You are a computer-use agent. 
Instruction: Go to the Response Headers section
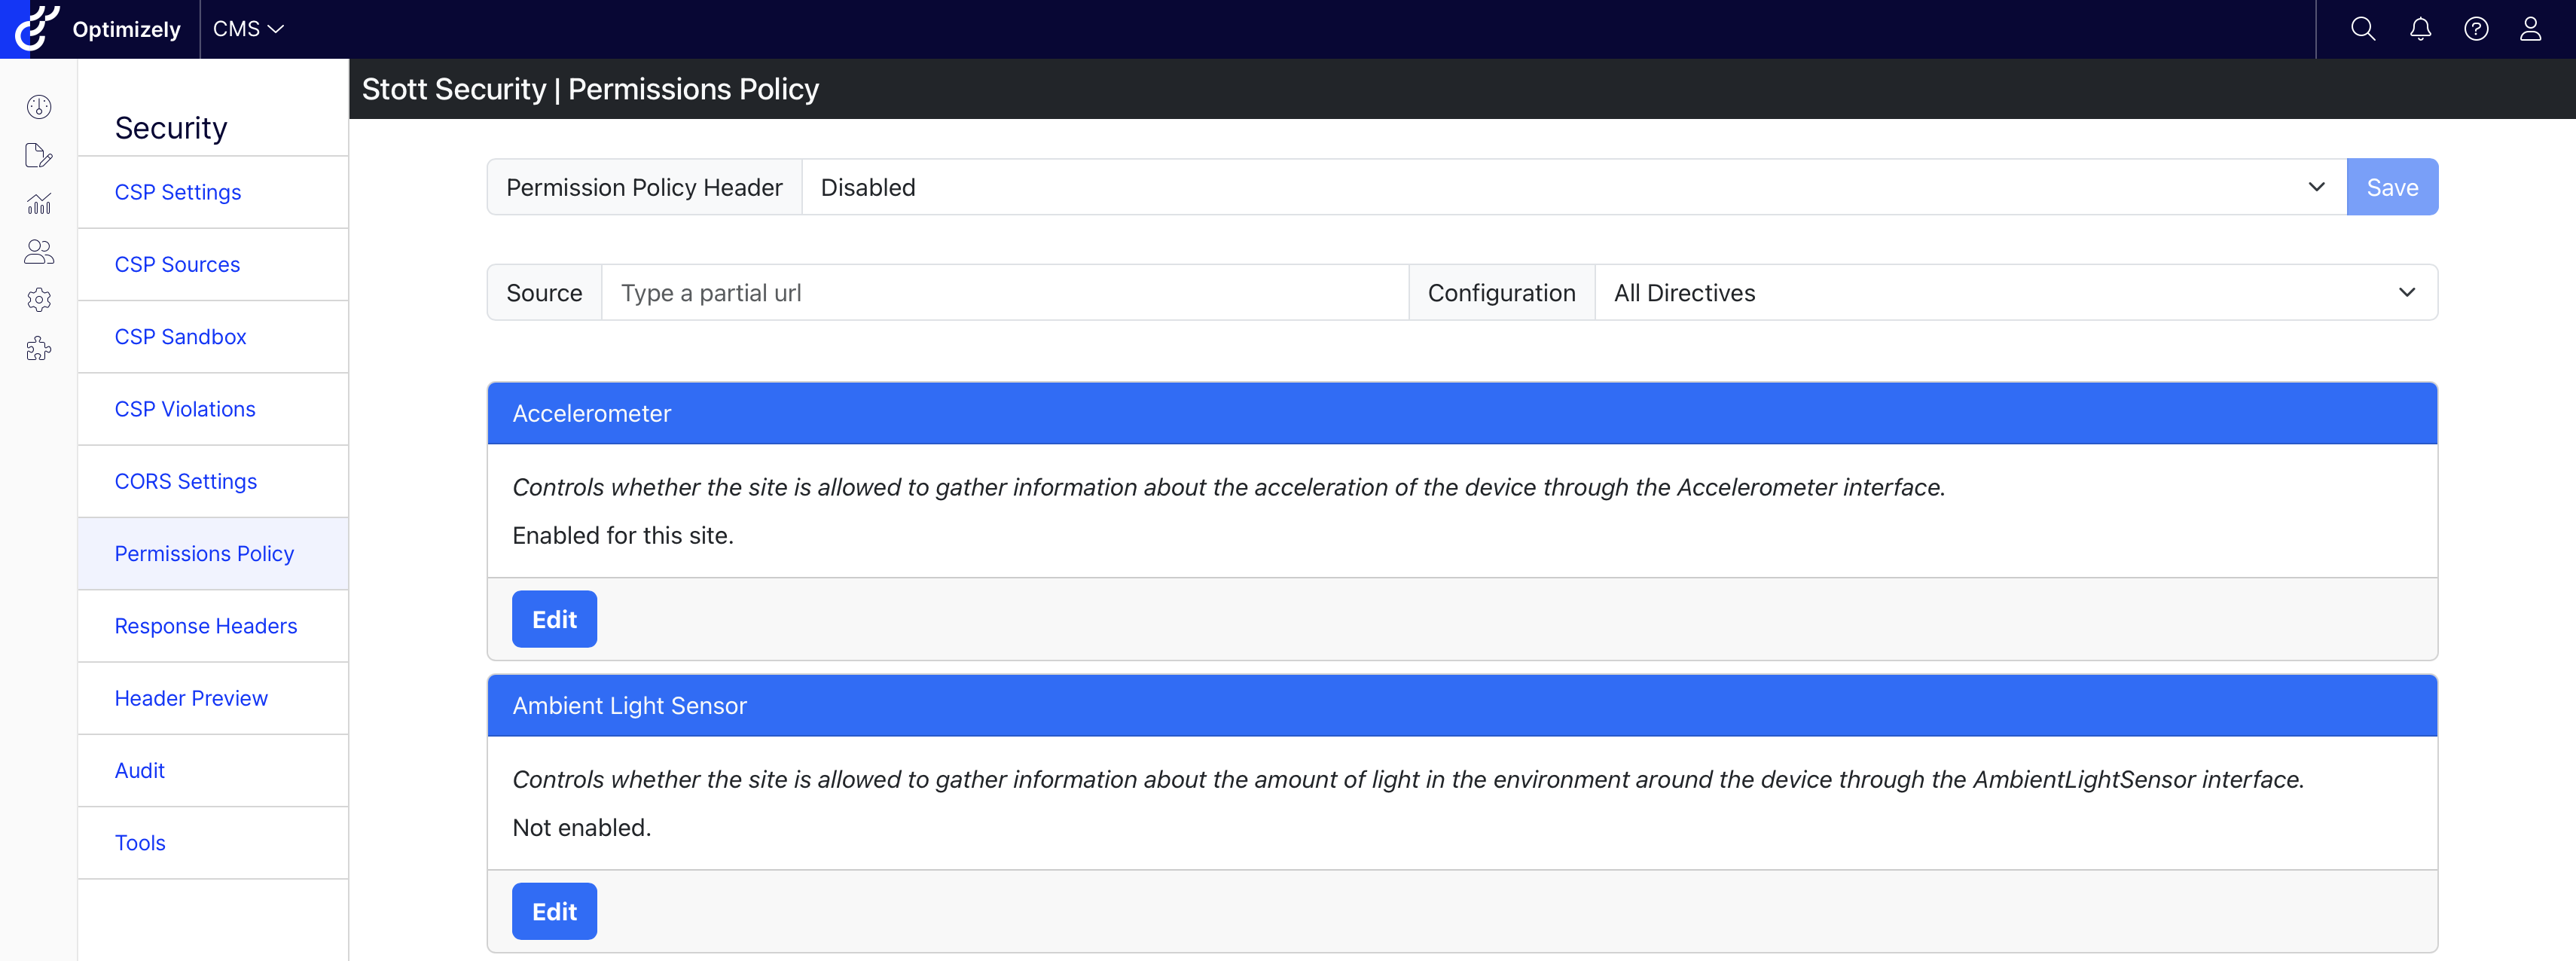click(206, 626)
